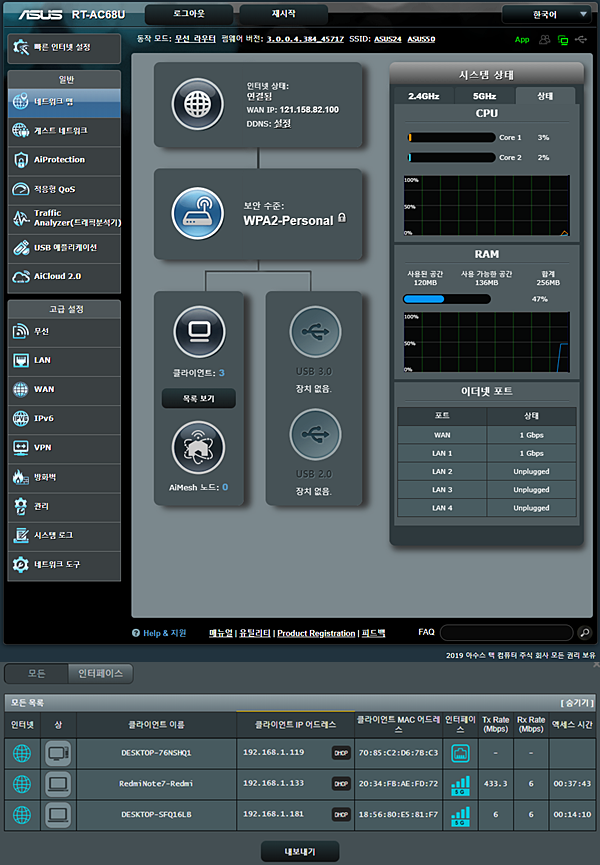This screenshot has height=865, width=600.
Task: Open Guest Network in the sidebar
Action: [x=64, y=131]
